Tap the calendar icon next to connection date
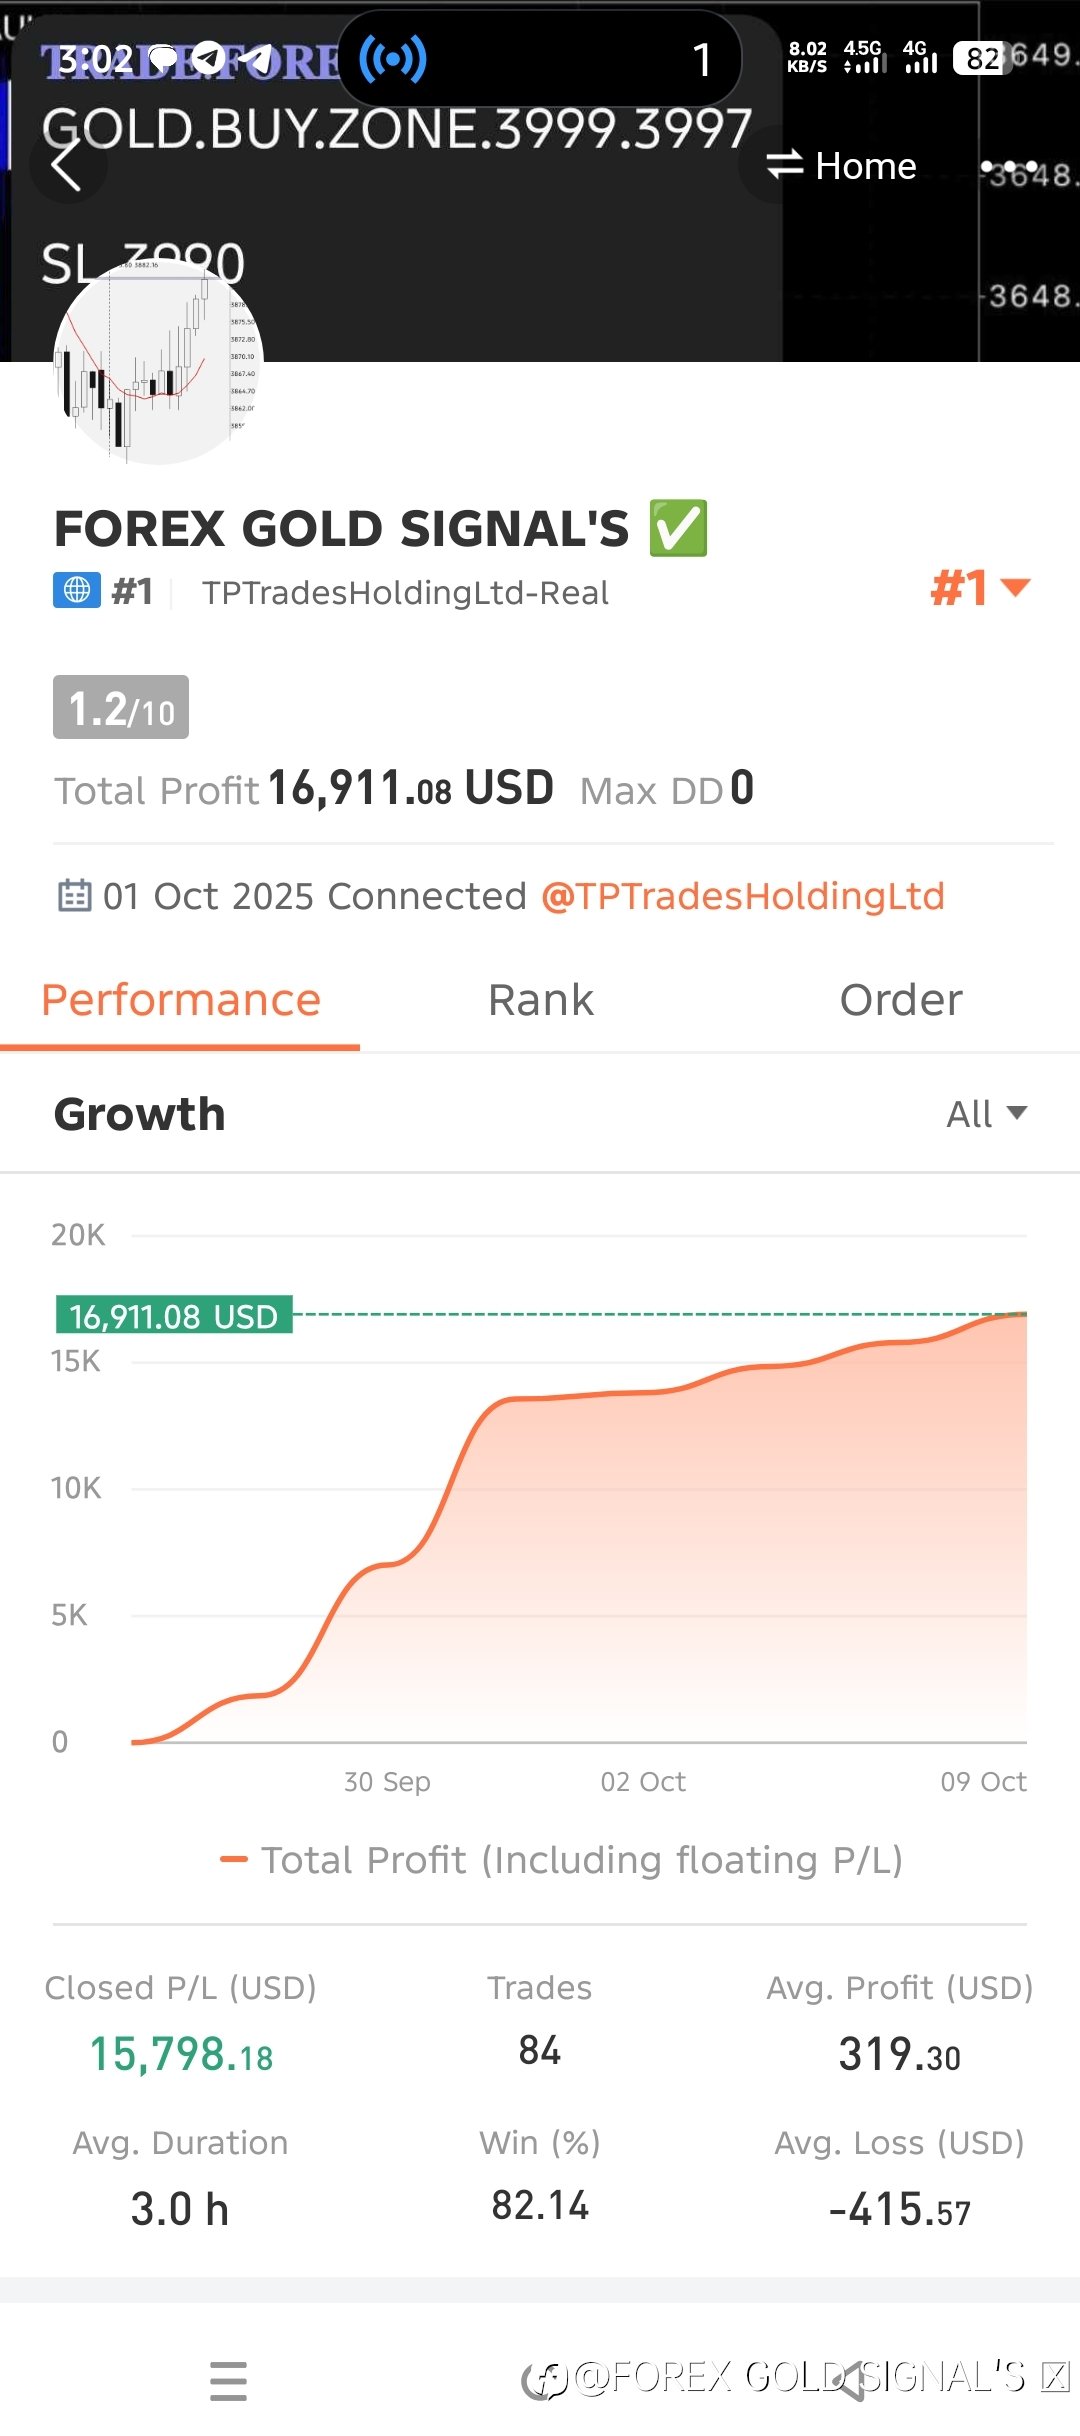Image resolution: width=1080 pixels, height=2436 pixels. coord(75,895)
